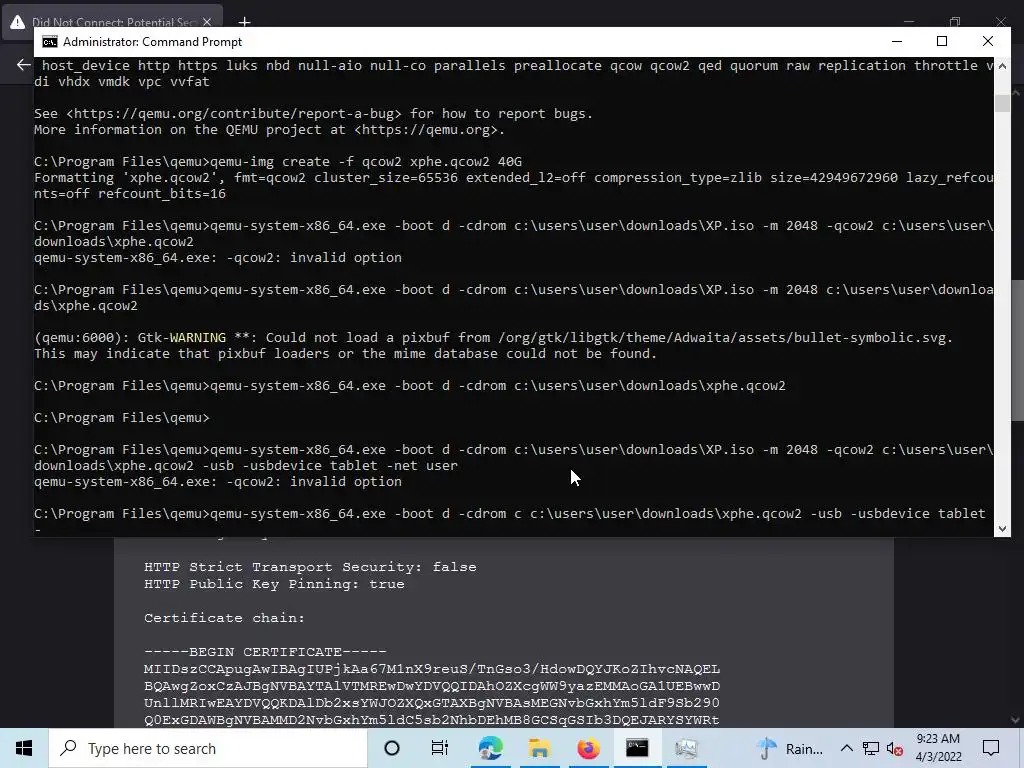This screenshot has height=768, width=1024.
Task: Open the picture-frame app on taskbar
Action: [x=686, y=748]
